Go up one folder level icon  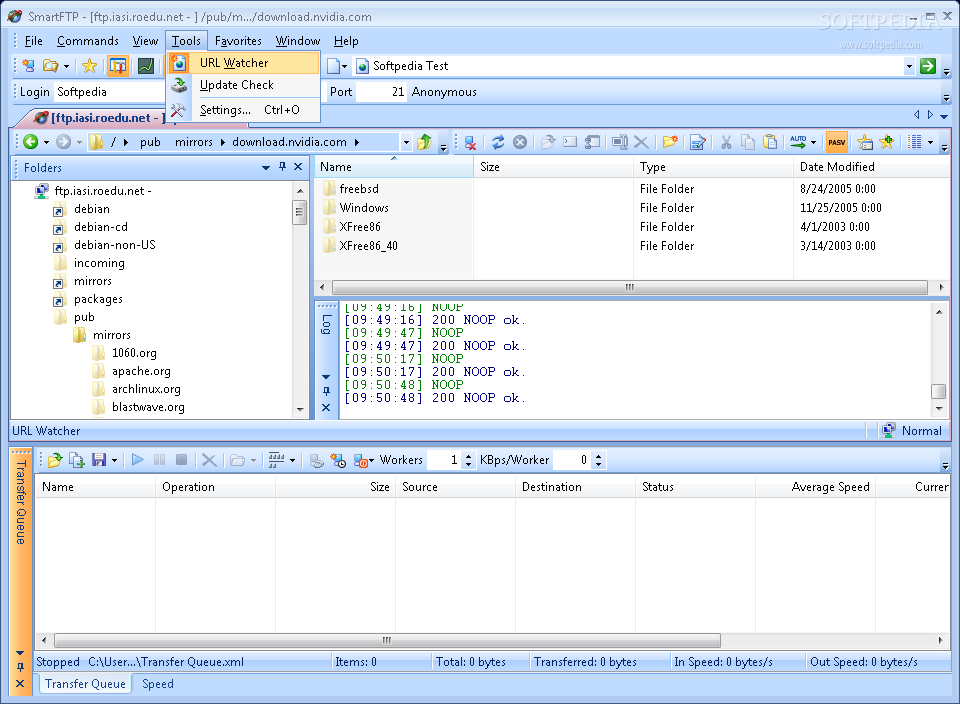point(424,142)
